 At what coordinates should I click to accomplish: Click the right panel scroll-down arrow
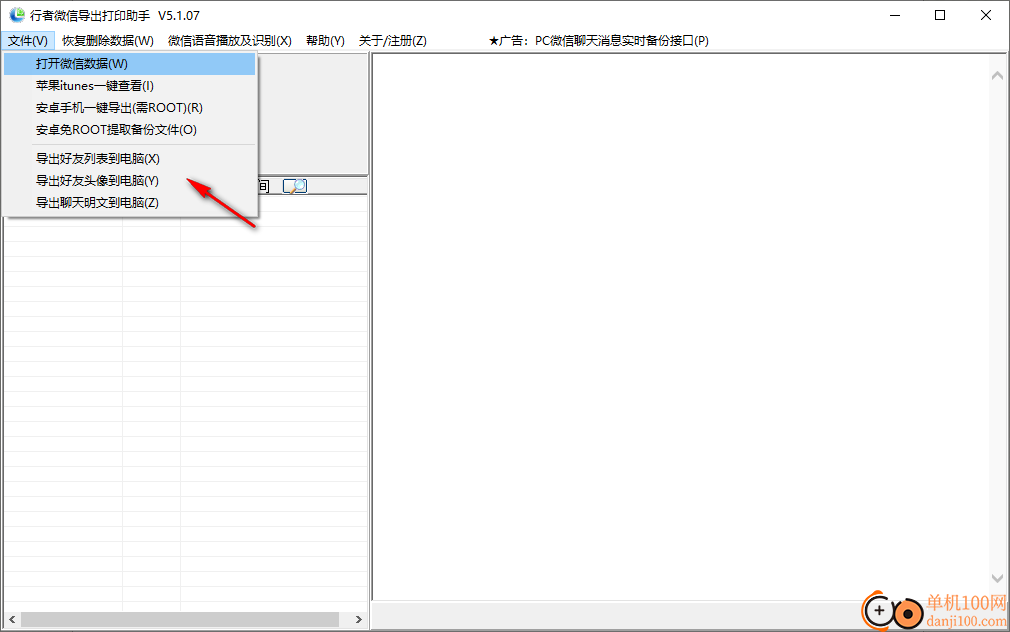click(x=997, y=578)
